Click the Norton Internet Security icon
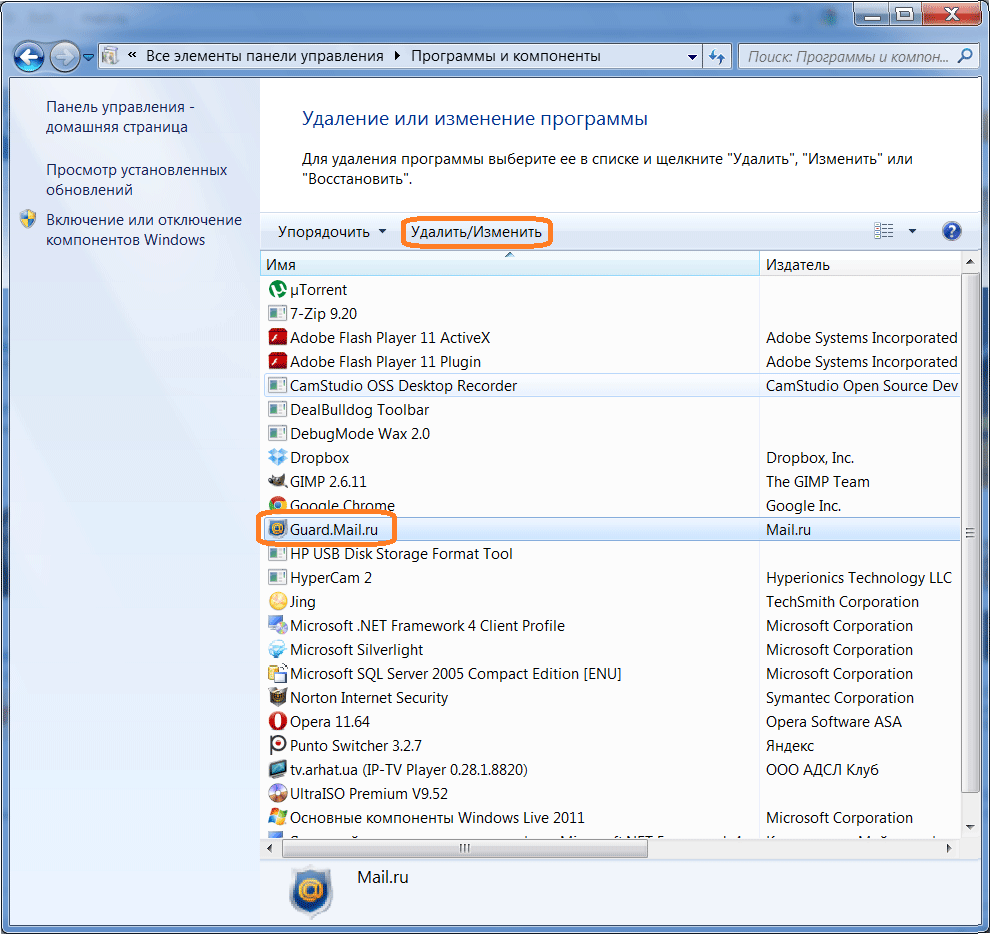Screen dimensions: 990x934 click(277, 697)
